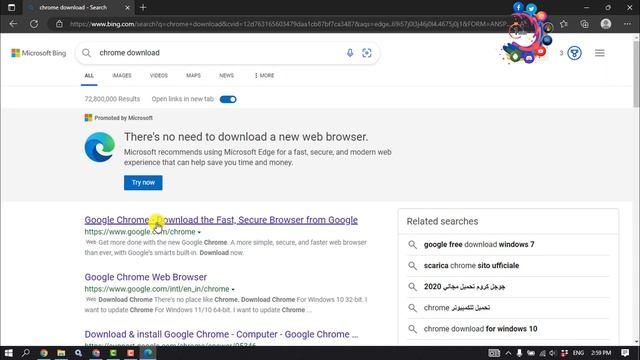
Task: Search related 'scarica chrome sito ufficiale'
Action: [471, 266]
